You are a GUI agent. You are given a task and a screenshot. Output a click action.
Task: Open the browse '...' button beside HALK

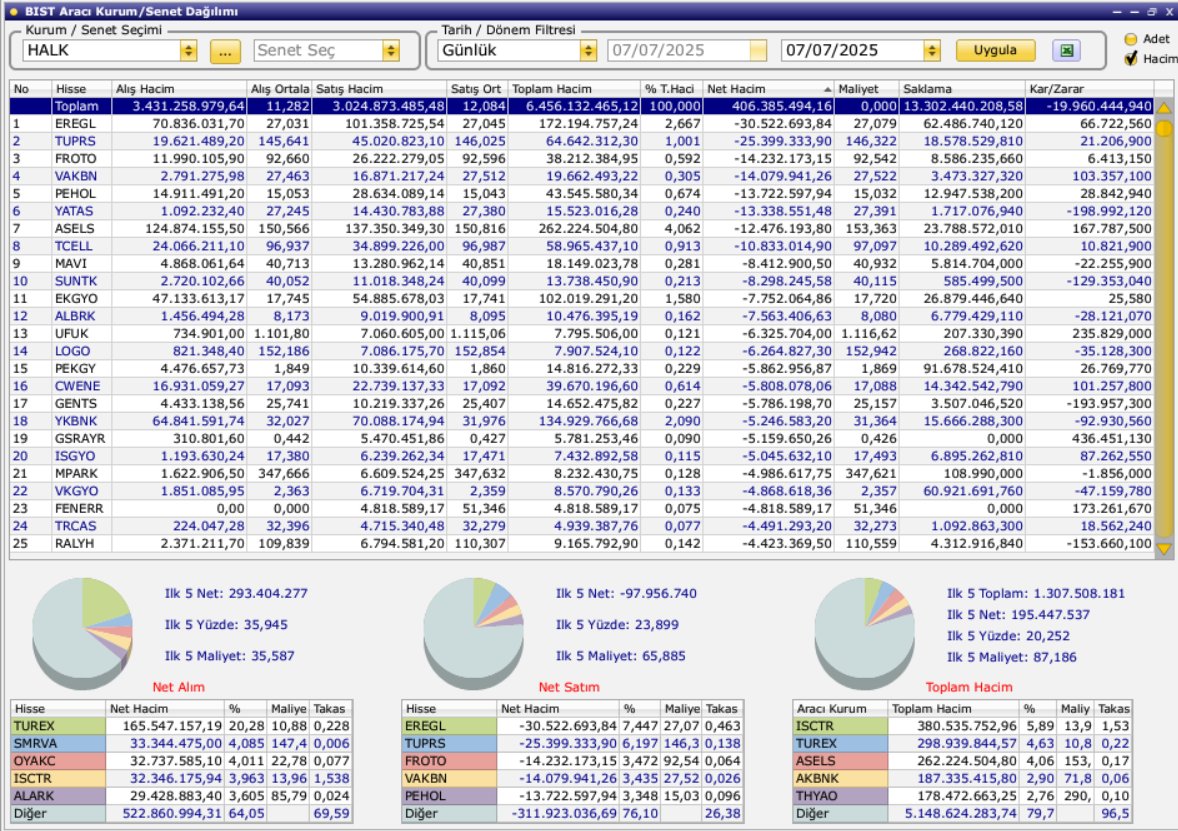tap(225, 51)
